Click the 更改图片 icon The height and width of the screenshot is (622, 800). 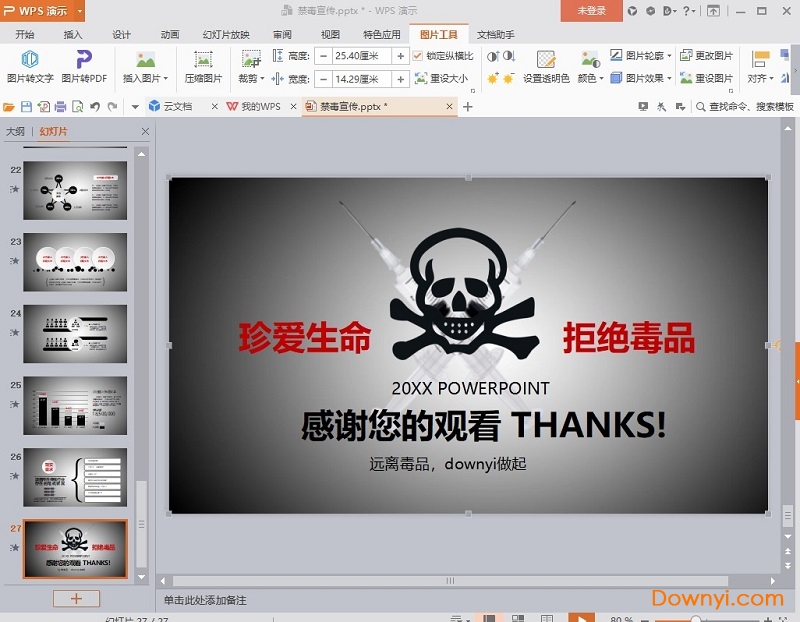click(706, 56)
